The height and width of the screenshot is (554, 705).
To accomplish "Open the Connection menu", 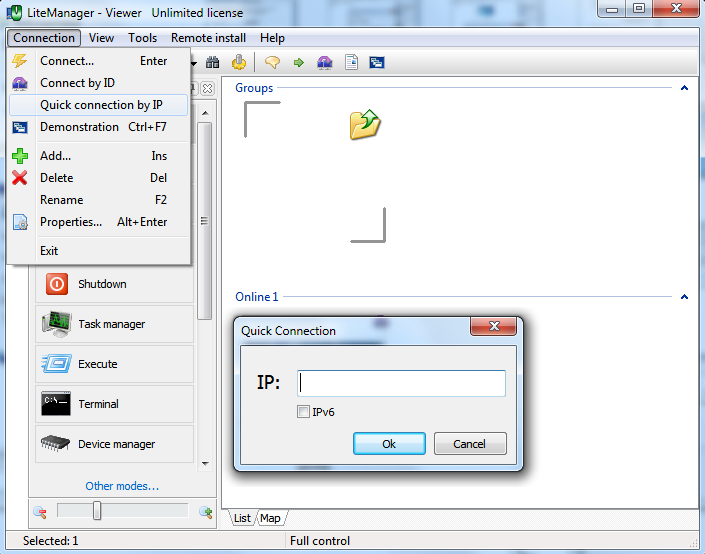I will point(44,38).
